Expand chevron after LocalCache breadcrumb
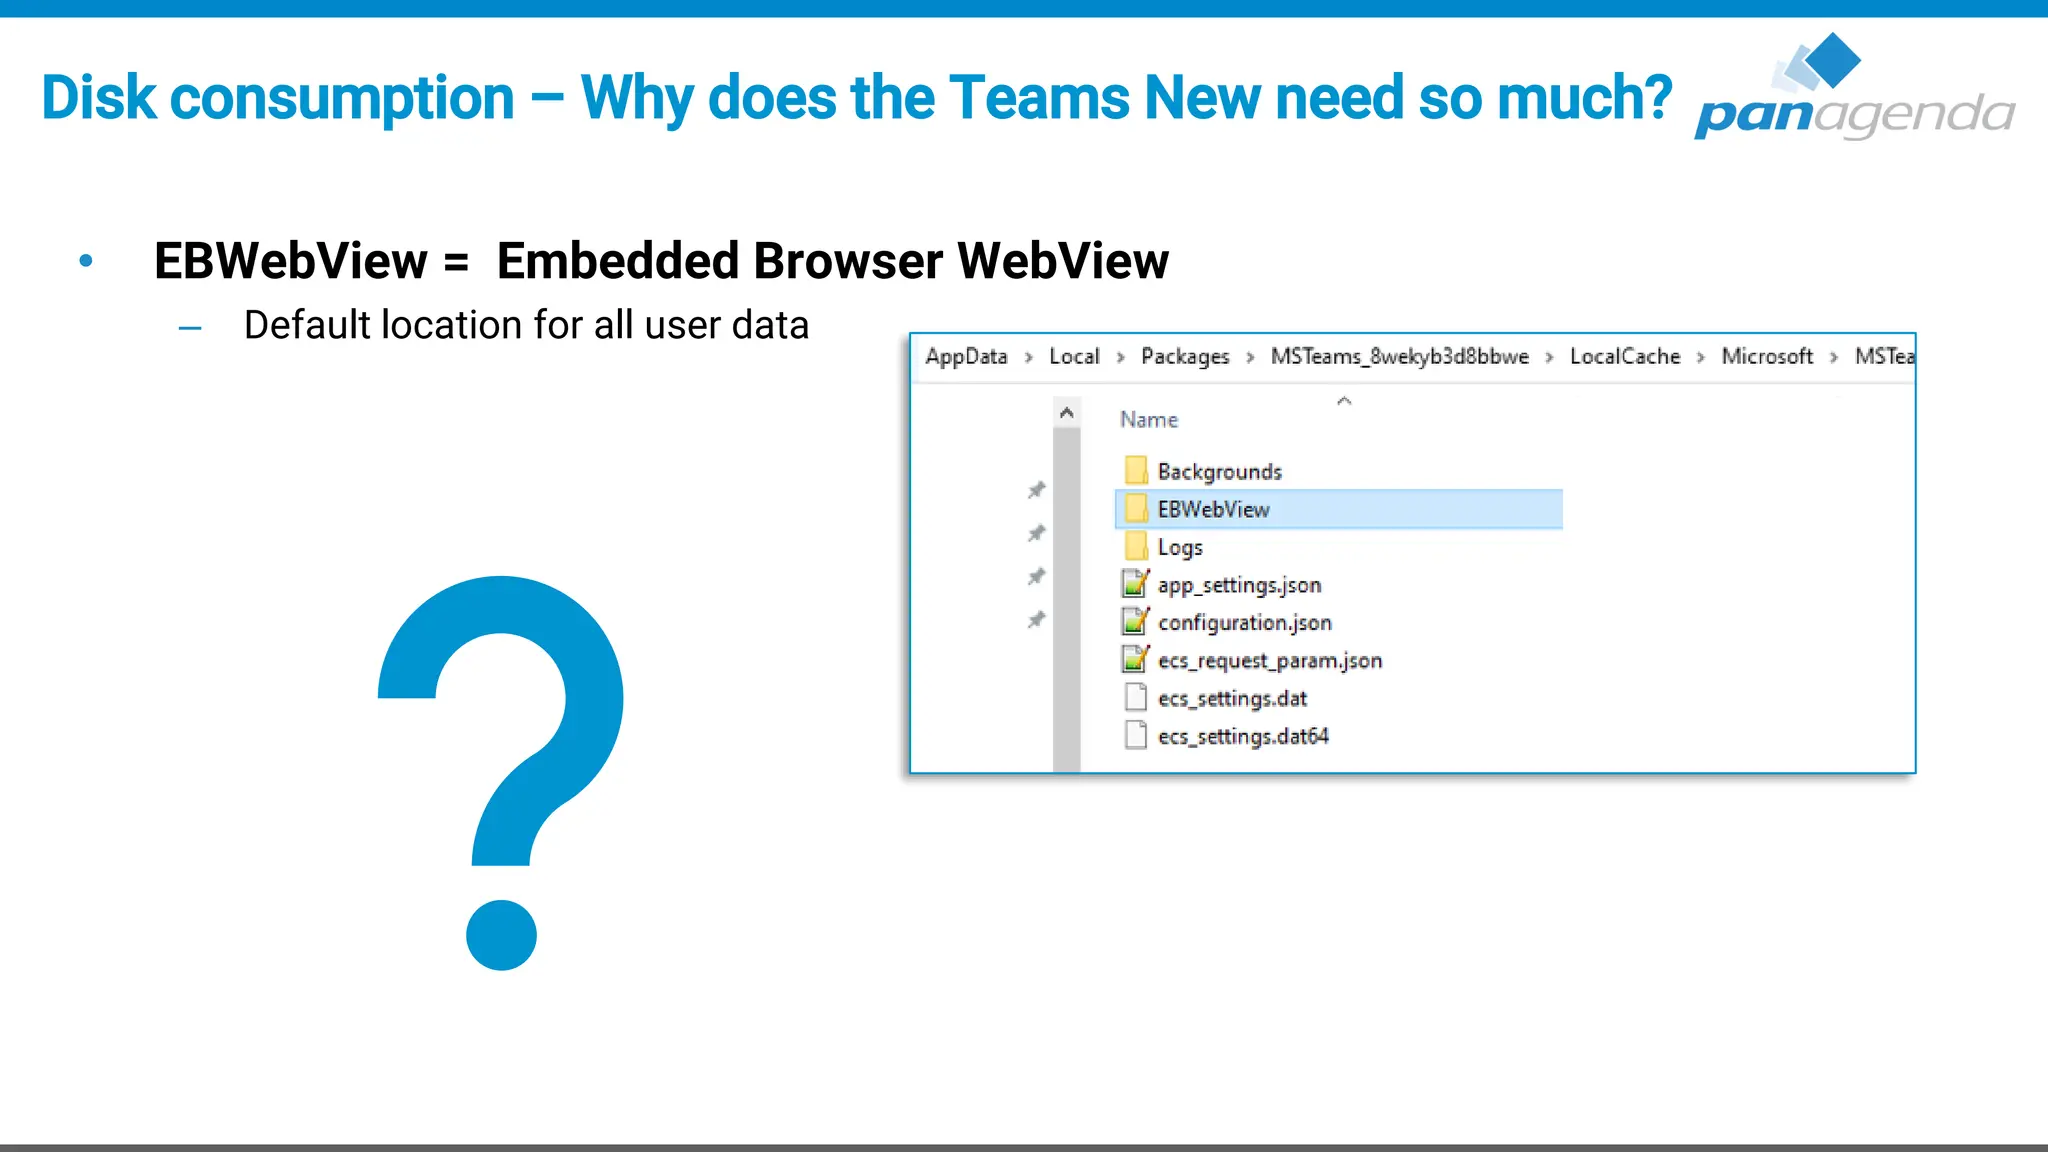 1700,357
